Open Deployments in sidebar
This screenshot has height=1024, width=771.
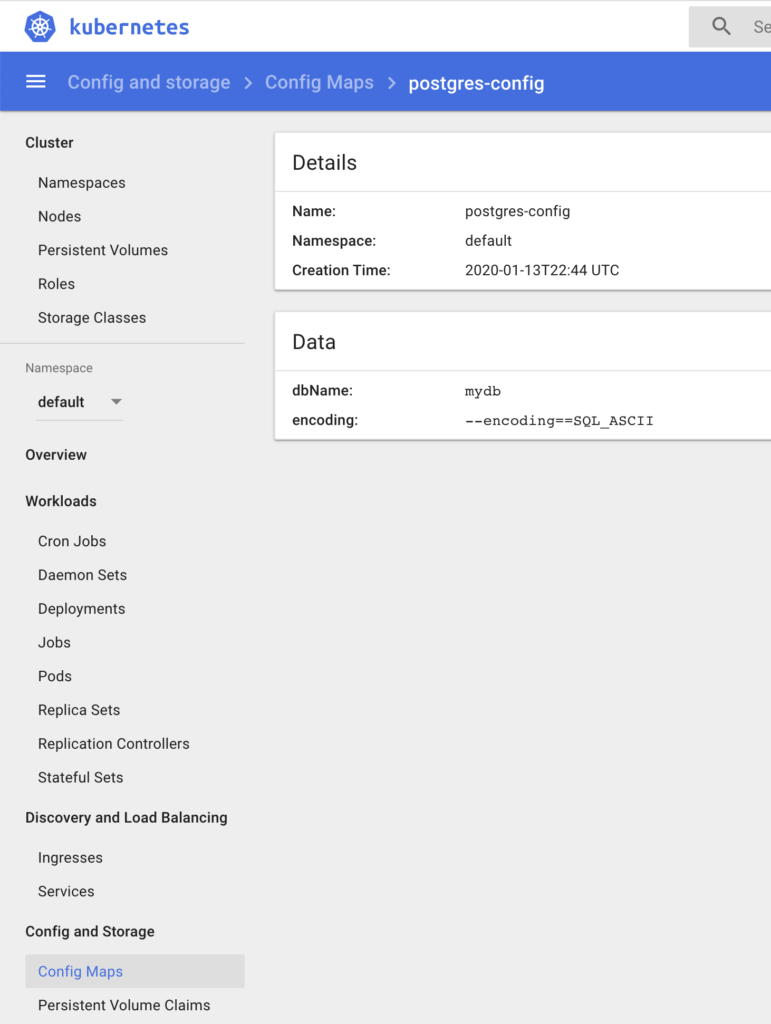coord(82,609)
